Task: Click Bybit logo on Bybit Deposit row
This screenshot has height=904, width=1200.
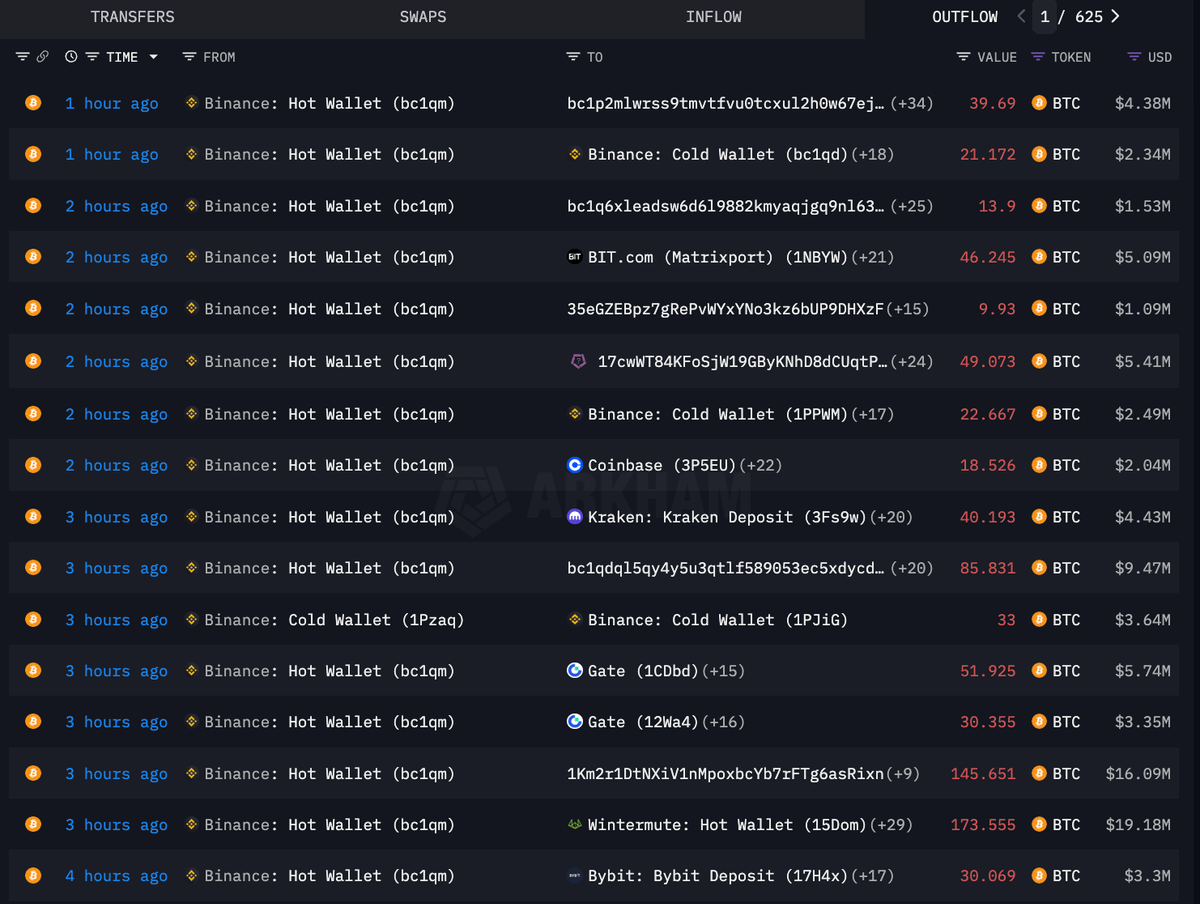Action: pyautogui.click(x=575, y=876)
